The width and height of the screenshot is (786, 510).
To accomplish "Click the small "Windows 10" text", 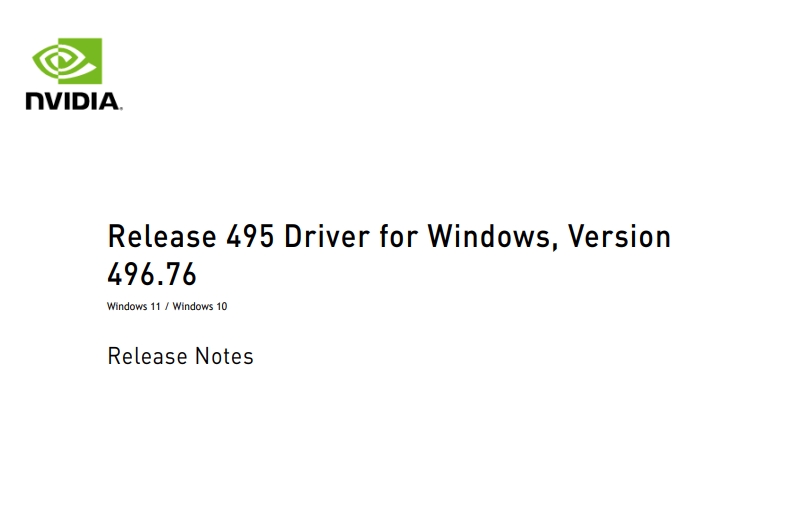I will point(200,306).
